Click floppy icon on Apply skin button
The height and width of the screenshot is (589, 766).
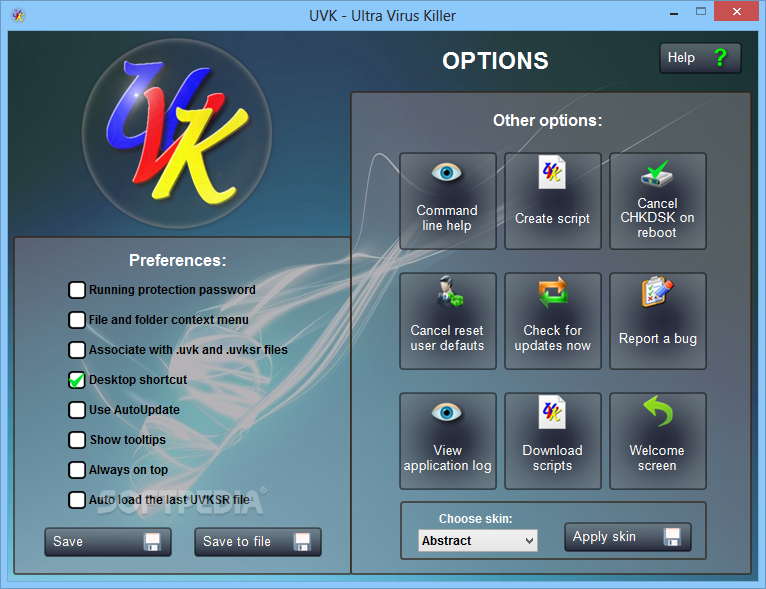(672, 537)
